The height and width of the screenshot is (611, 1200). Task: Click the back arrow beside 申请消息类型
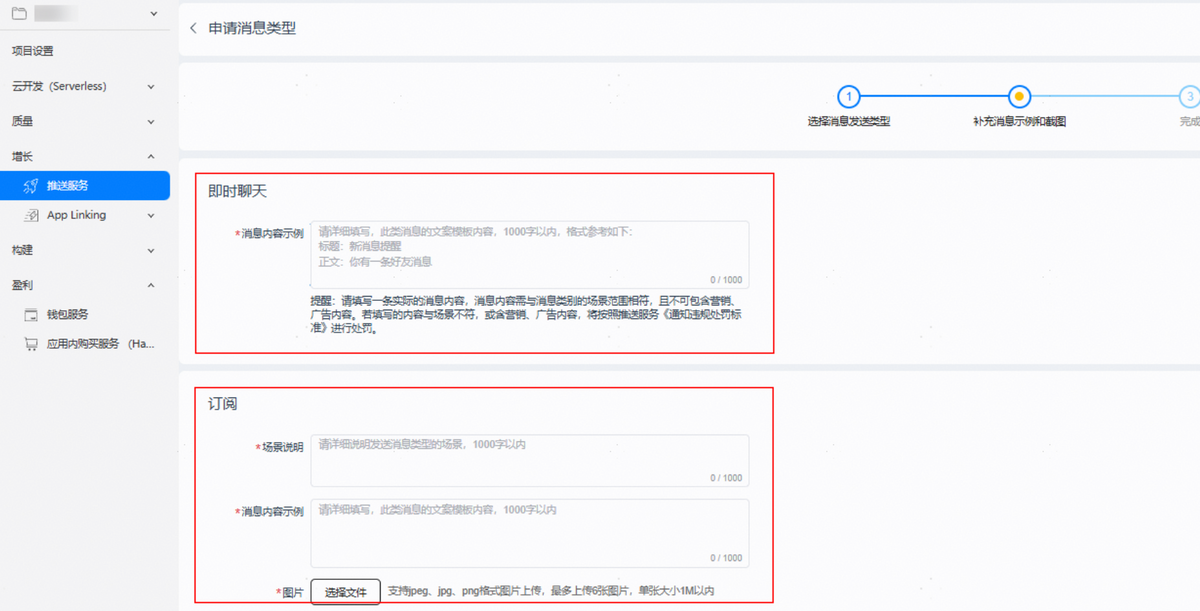point(193,28)
